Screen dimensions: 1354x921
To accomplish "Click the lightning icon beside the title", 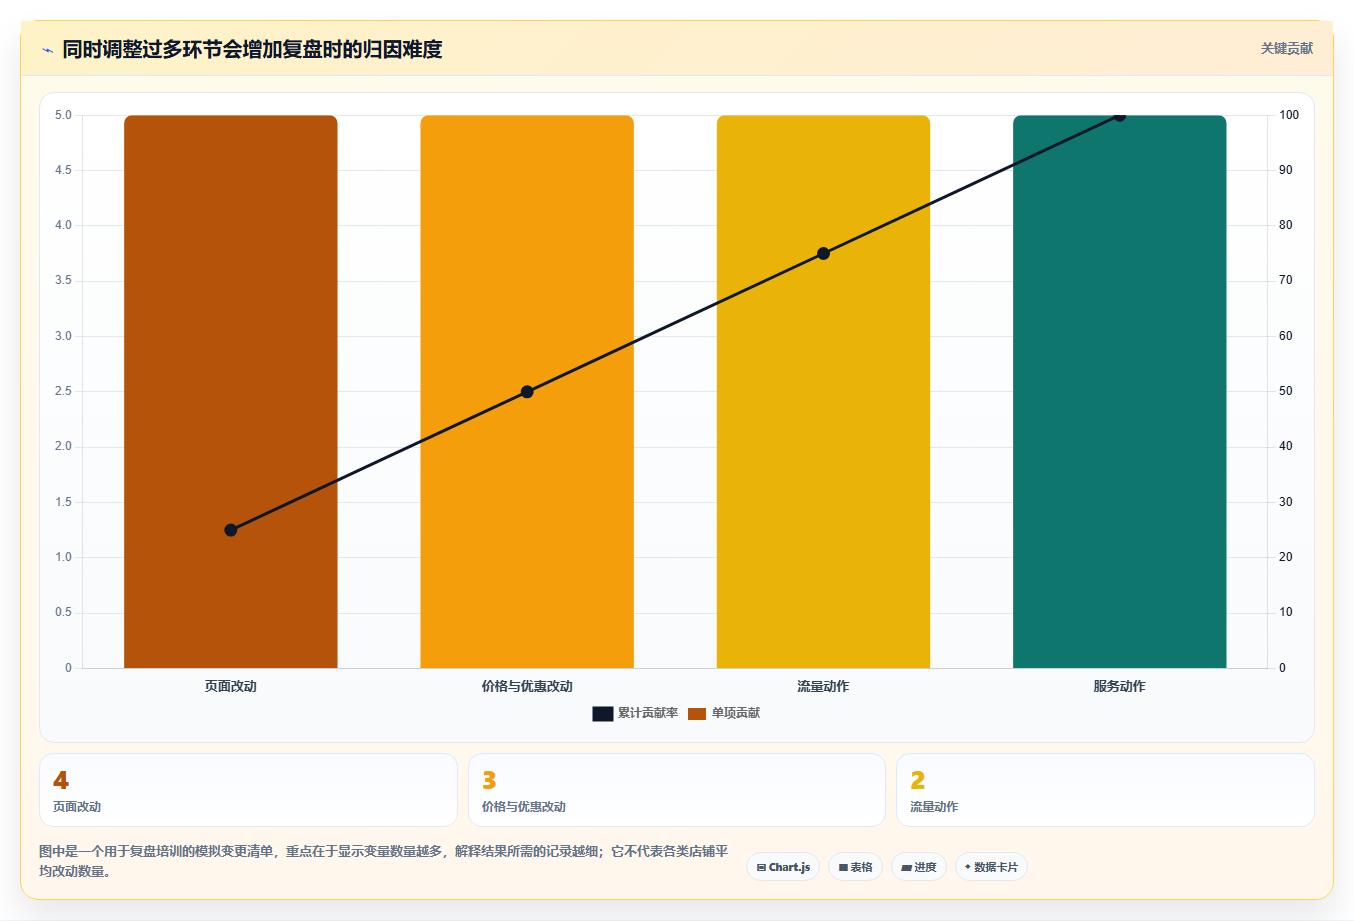I will coord(47,50).
